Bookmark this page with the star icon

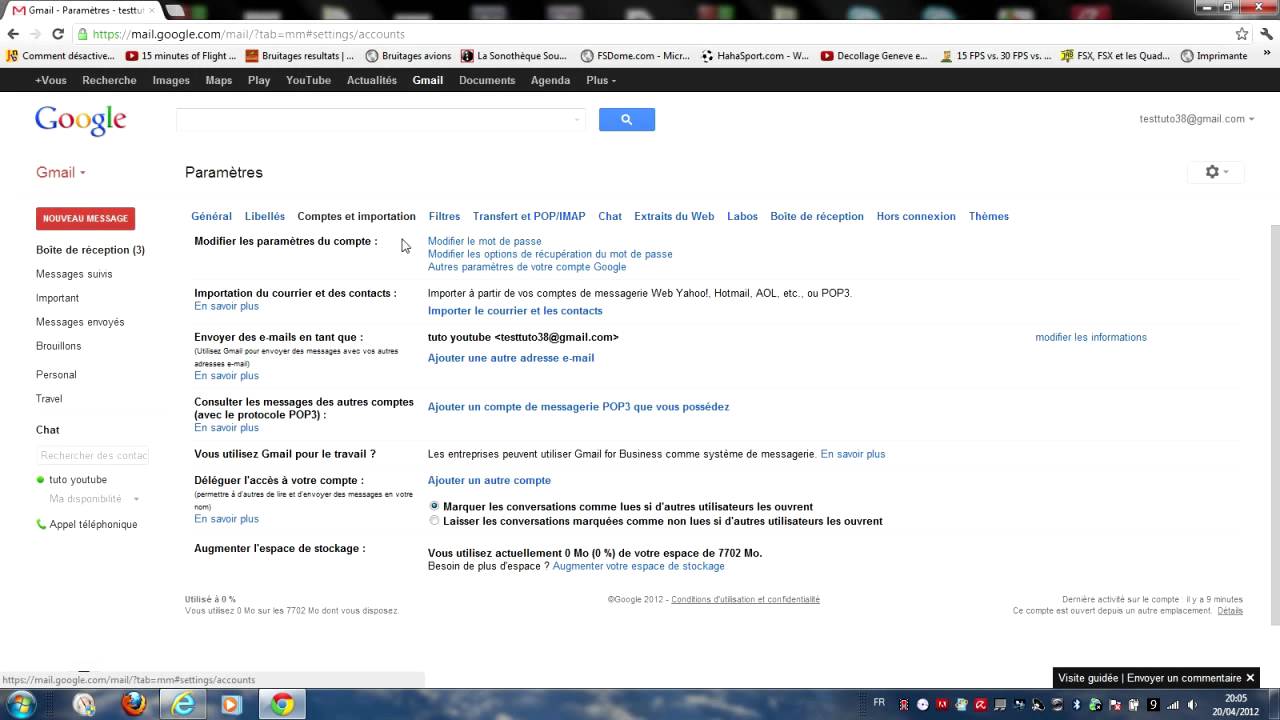pos(1242,34)
